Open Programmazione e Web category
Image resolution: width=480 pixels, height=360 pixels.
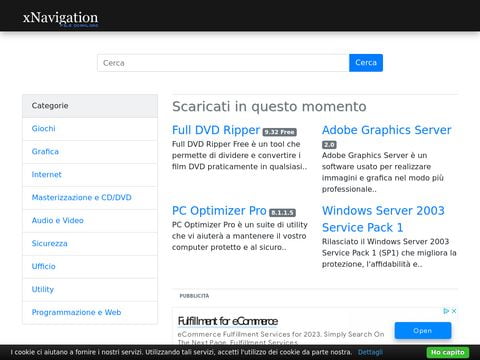[76, 313]
